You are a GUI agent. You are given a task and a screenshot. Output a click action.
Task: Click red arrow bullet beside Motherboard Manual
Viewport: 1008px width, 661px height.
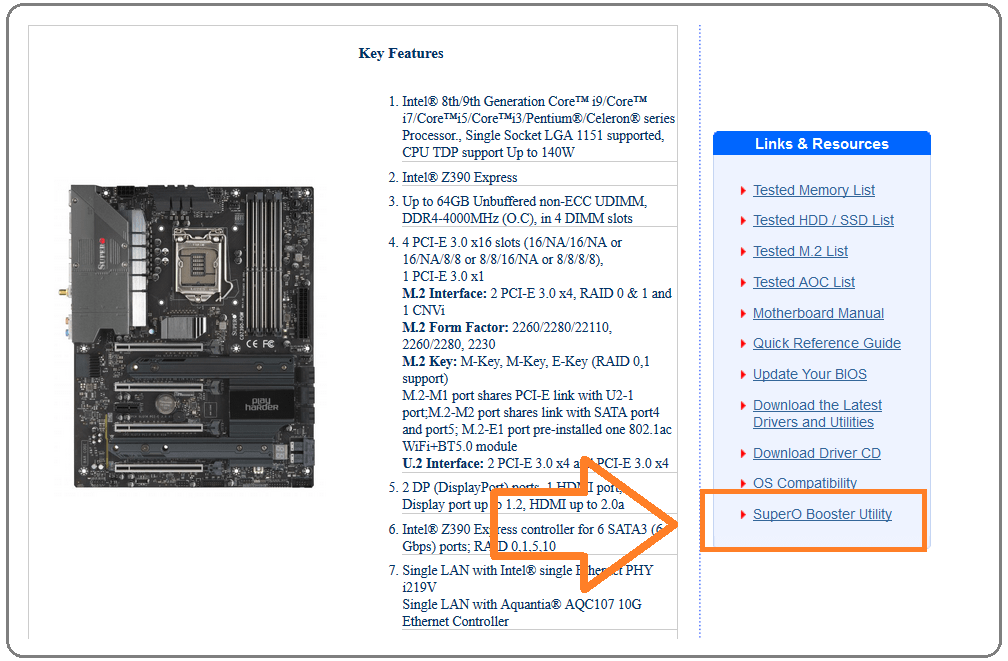(743, 314)
